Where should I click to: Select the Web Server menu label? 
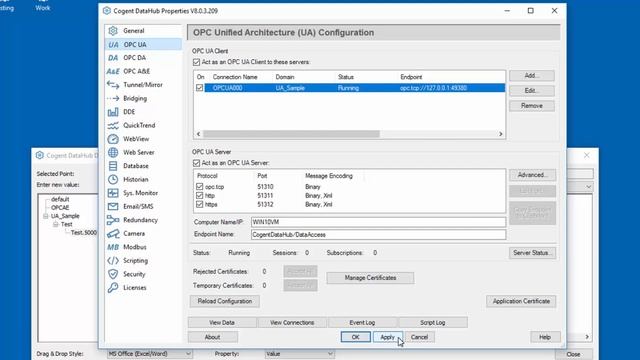(139, 152)
